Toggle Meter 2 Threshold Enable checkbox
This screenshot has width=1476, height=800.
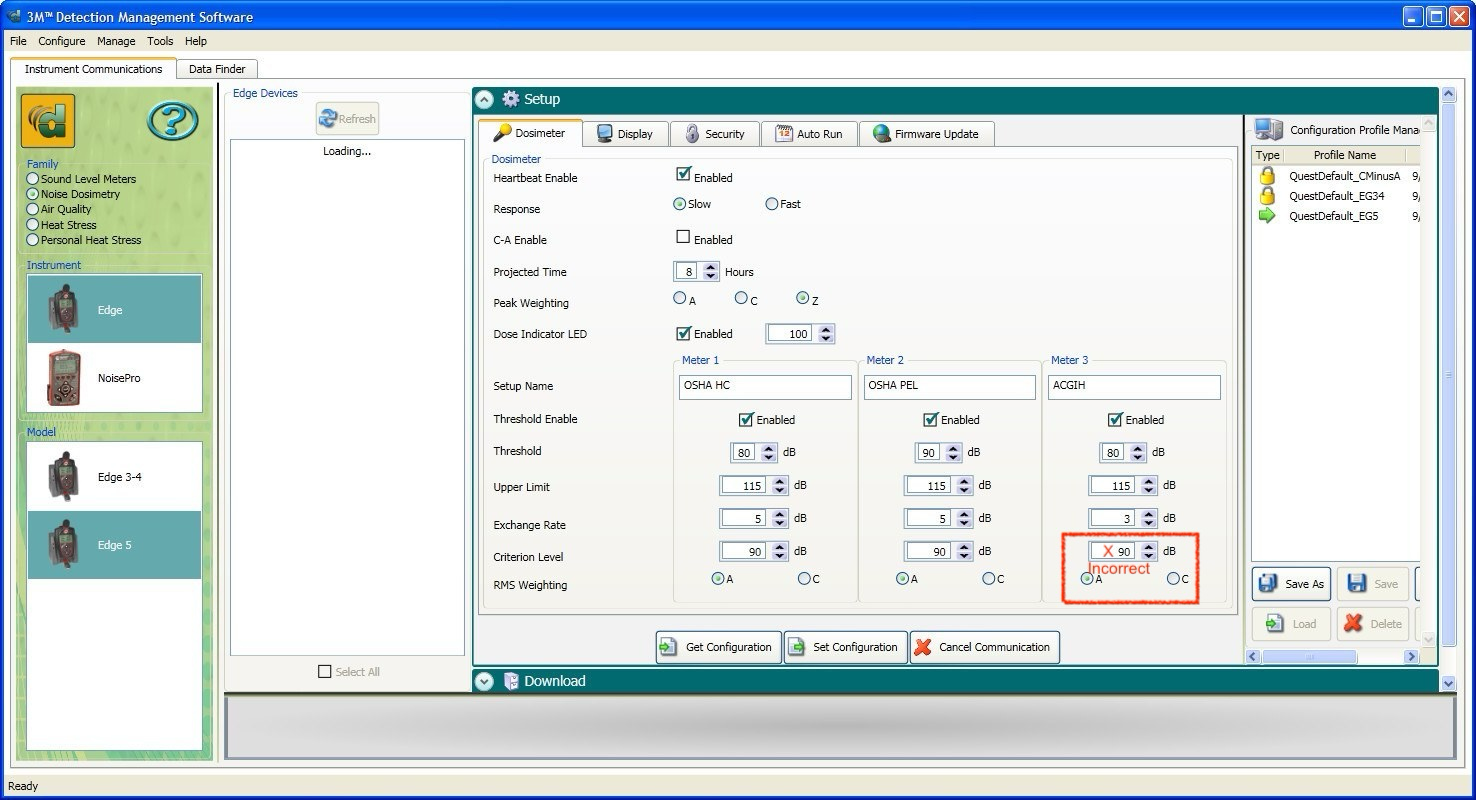point(930,419)
